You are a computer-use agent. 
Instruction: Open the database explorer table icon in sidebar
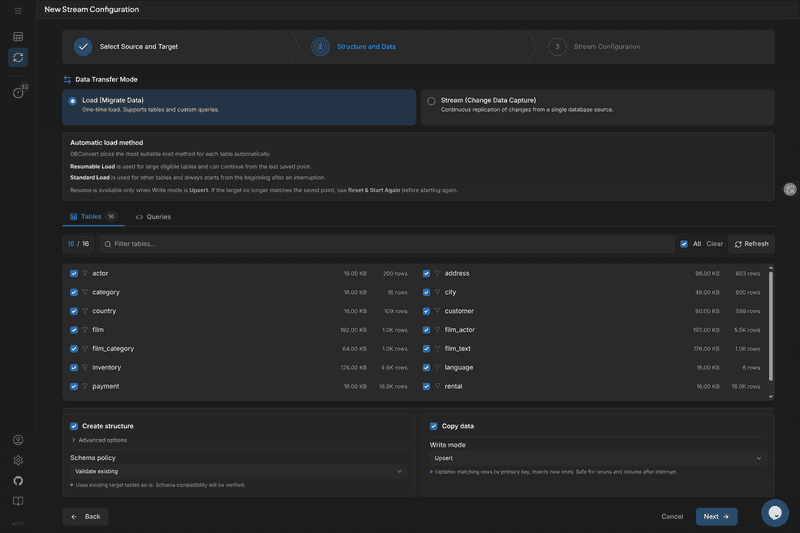[x=18, y=37]
